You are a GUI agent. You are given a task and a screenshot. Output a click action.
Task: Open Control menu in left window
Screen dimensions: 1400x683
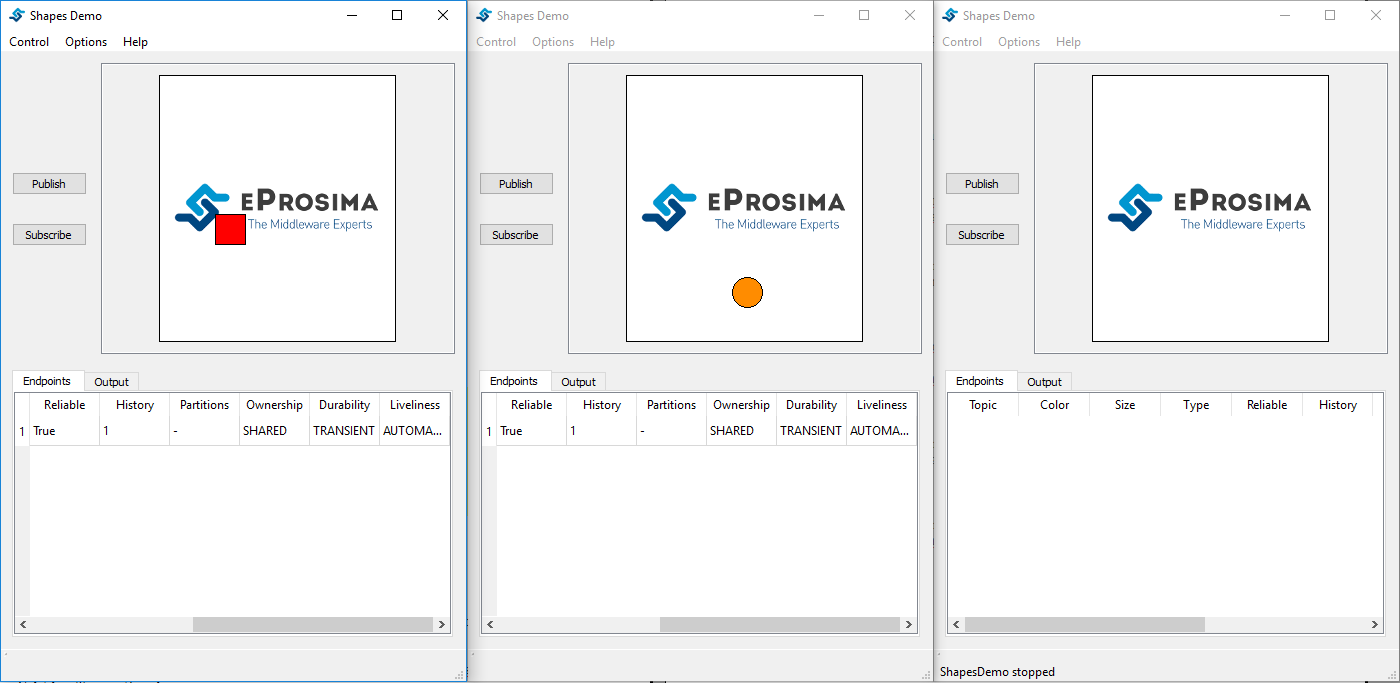click(x=29, y=42)
